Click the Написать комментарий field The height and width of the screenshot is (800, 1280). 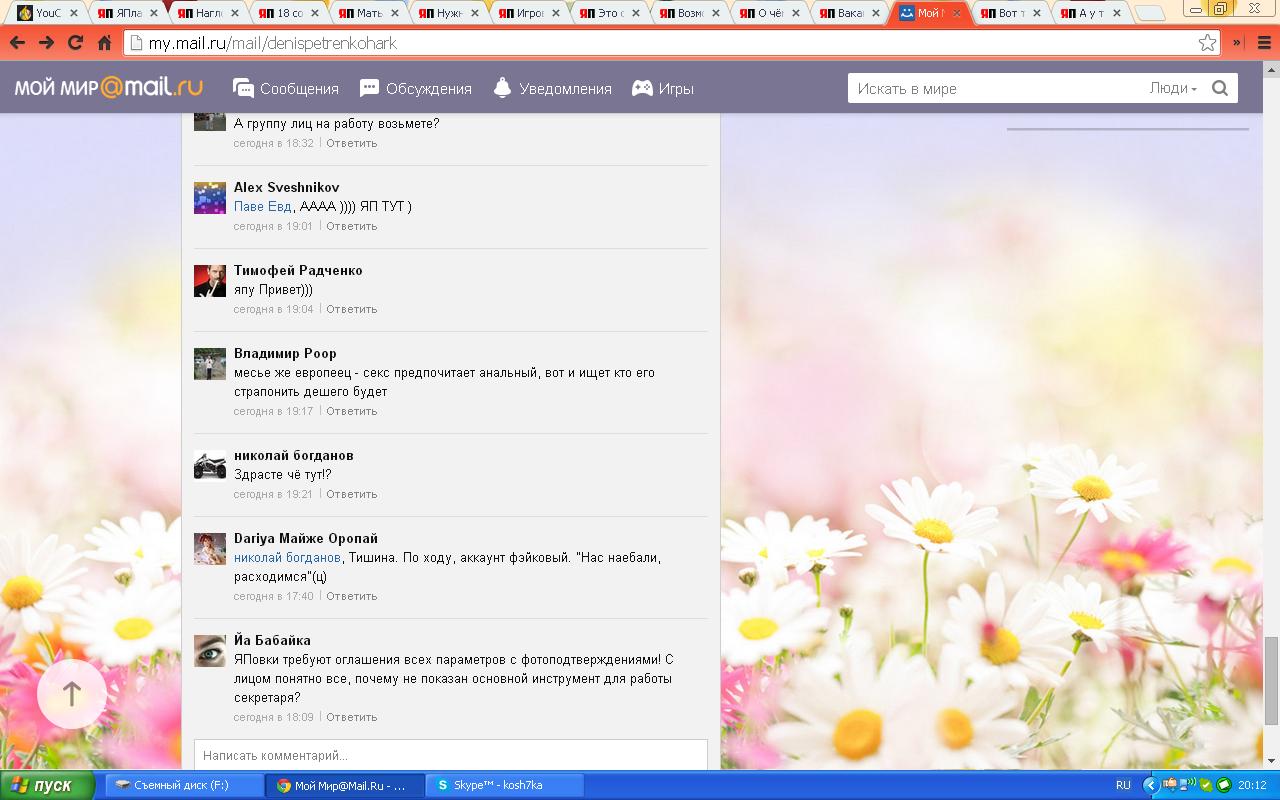pyautogui.click(x=450, y=755)
